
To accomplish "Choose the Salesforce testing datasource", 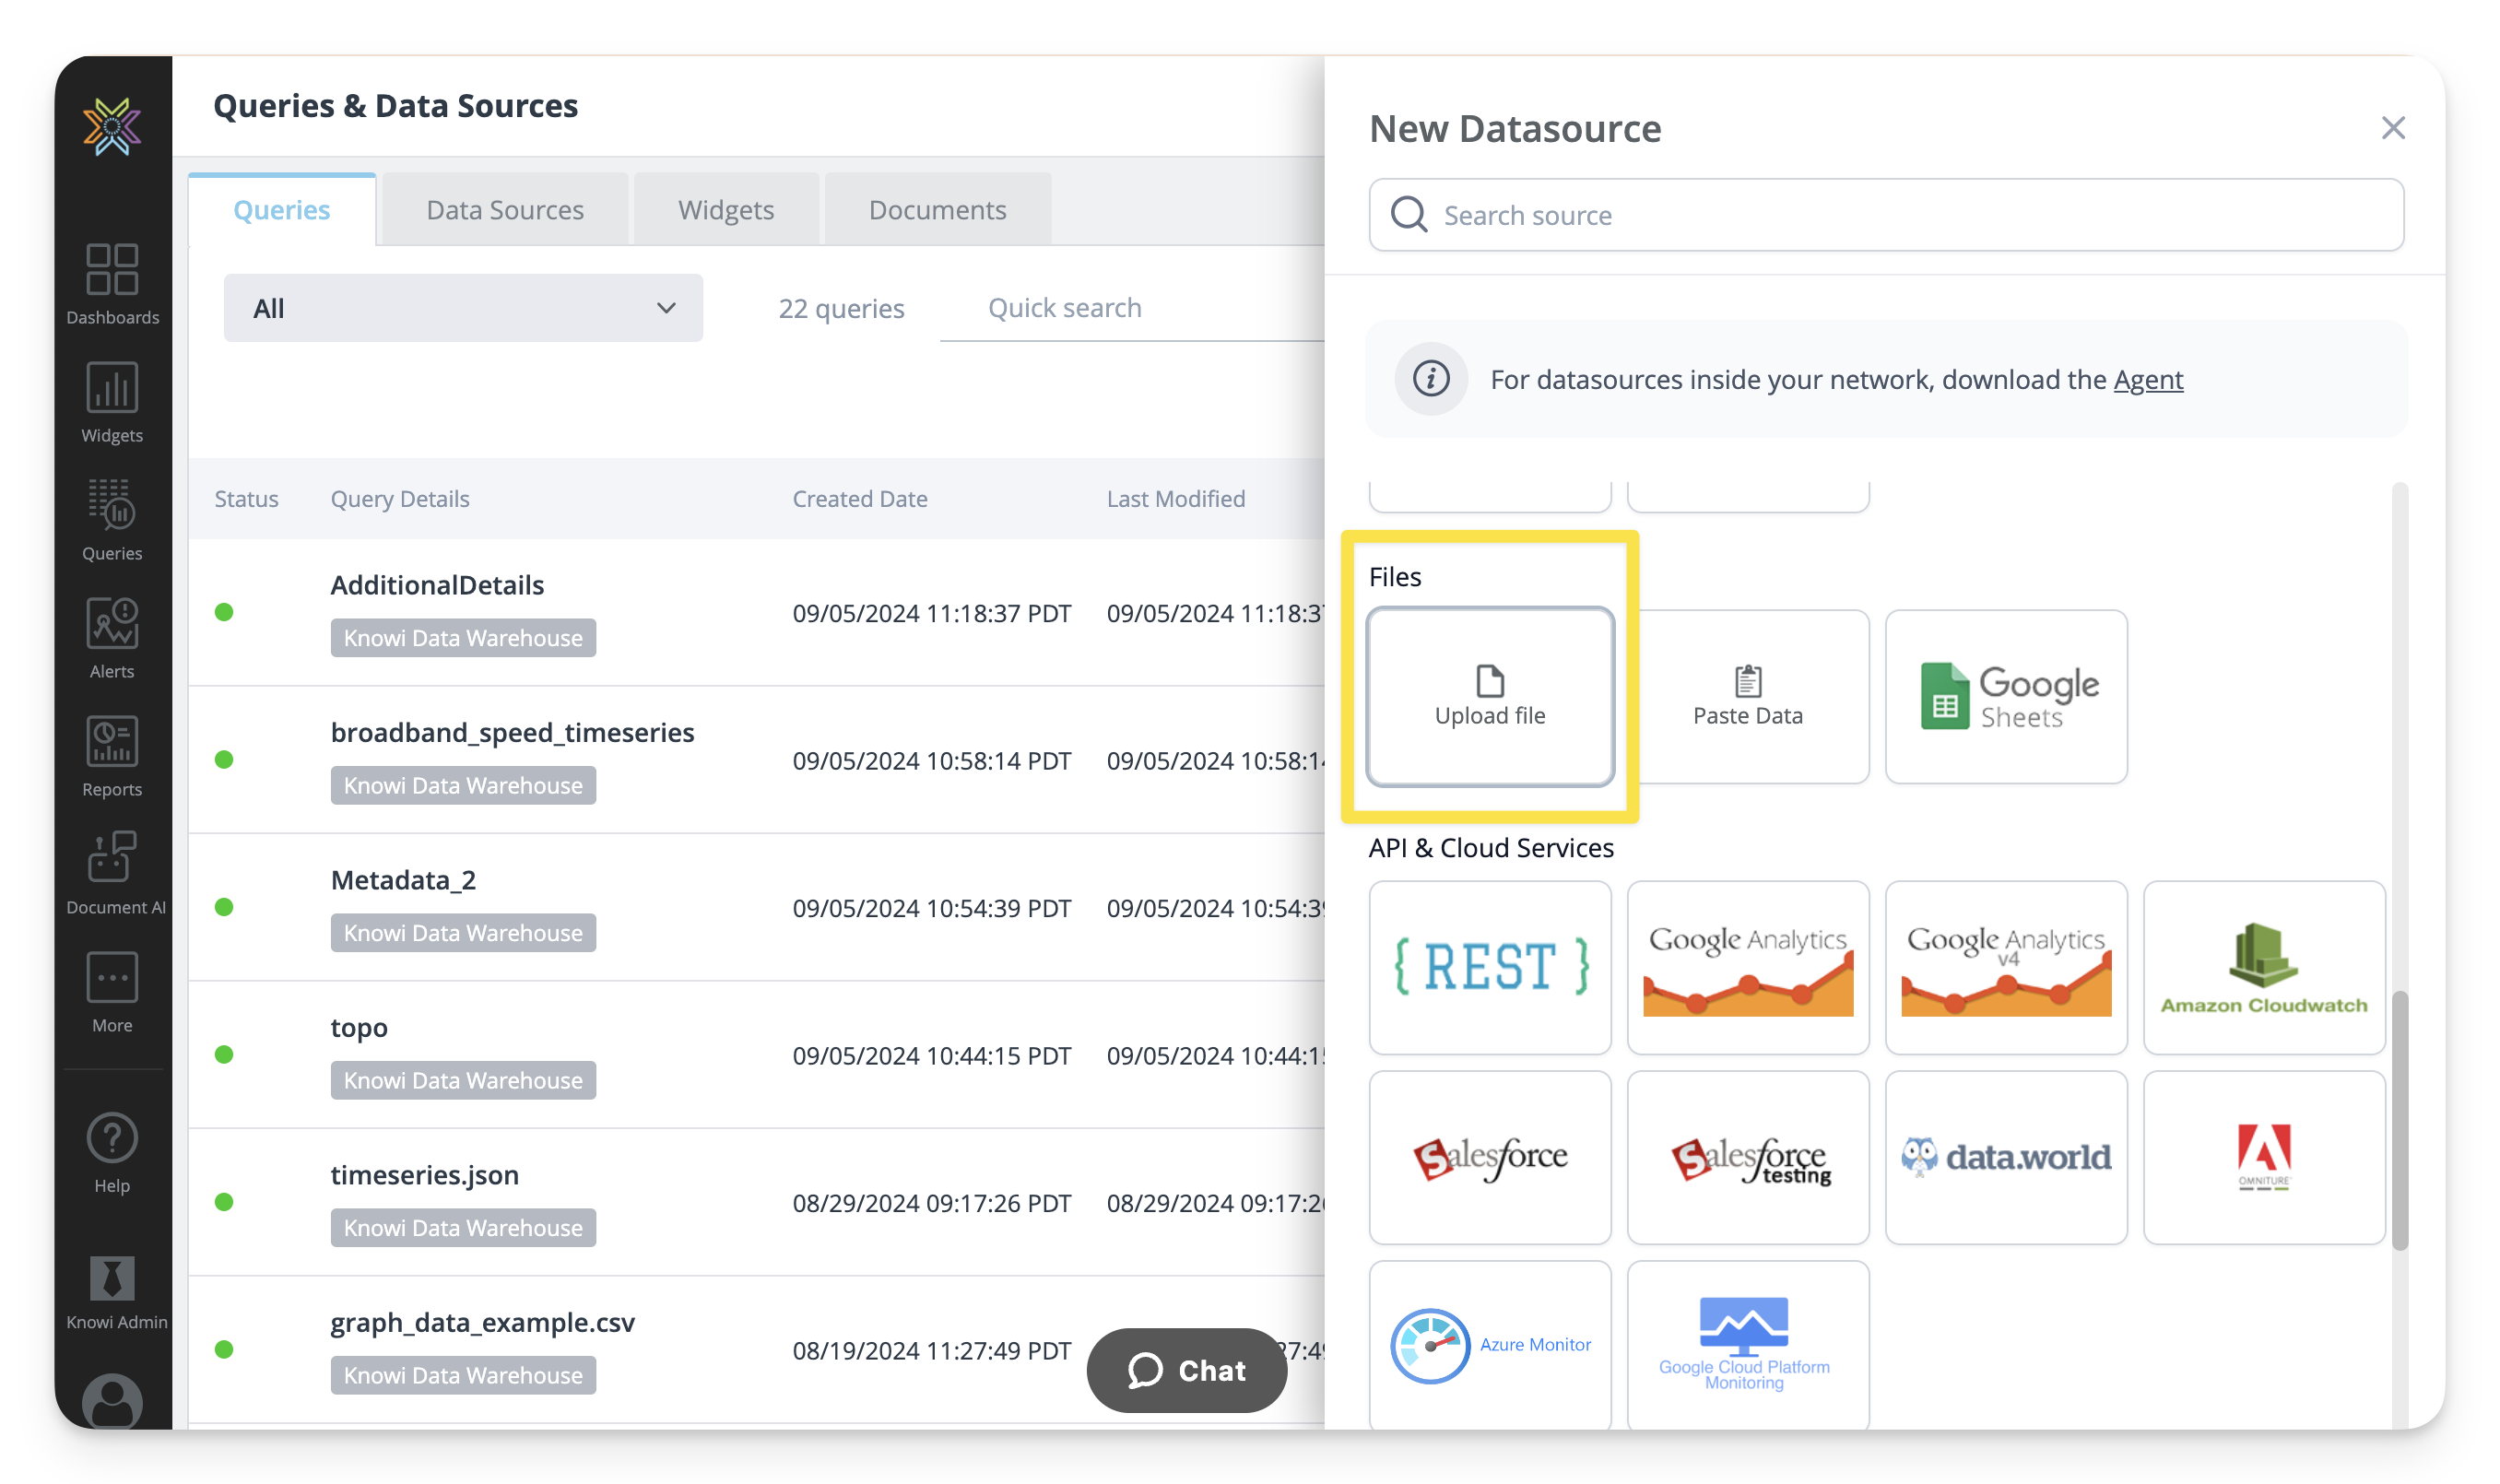I will [x=1748, y=1157].
